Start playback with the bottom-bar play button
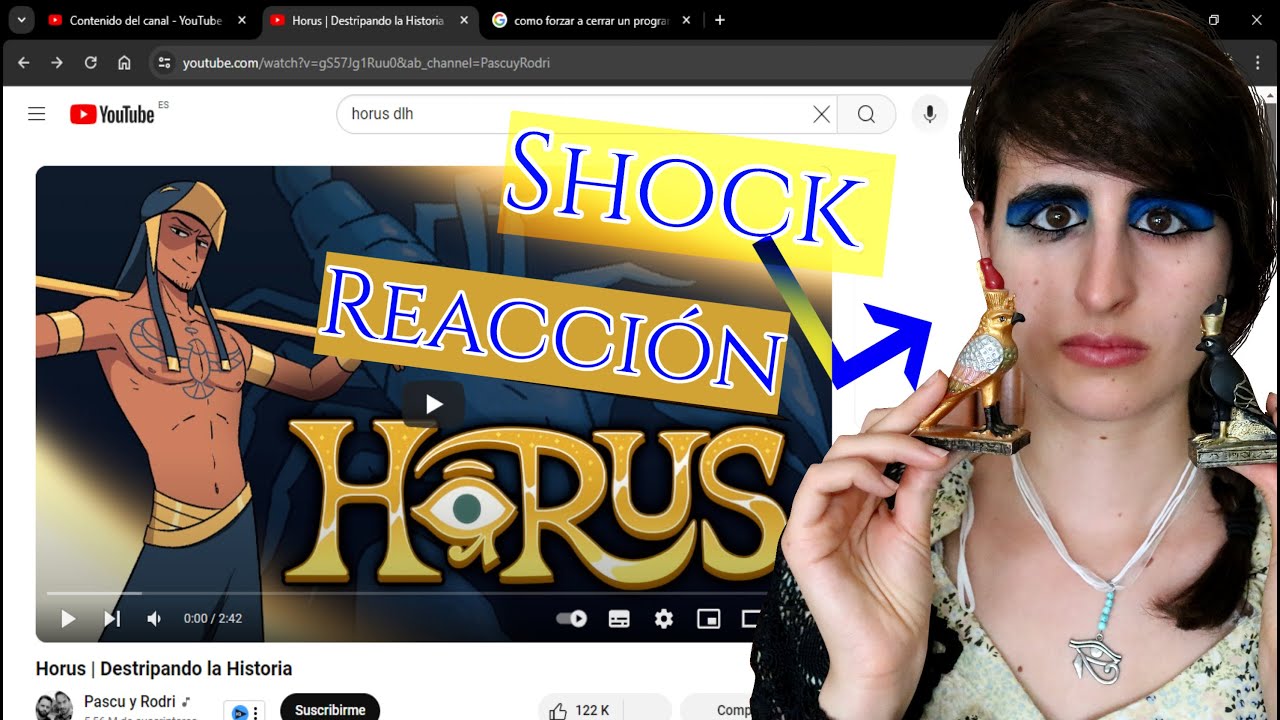The width and height of the screenshot is (1280, 720). click(x=68, y=619)
